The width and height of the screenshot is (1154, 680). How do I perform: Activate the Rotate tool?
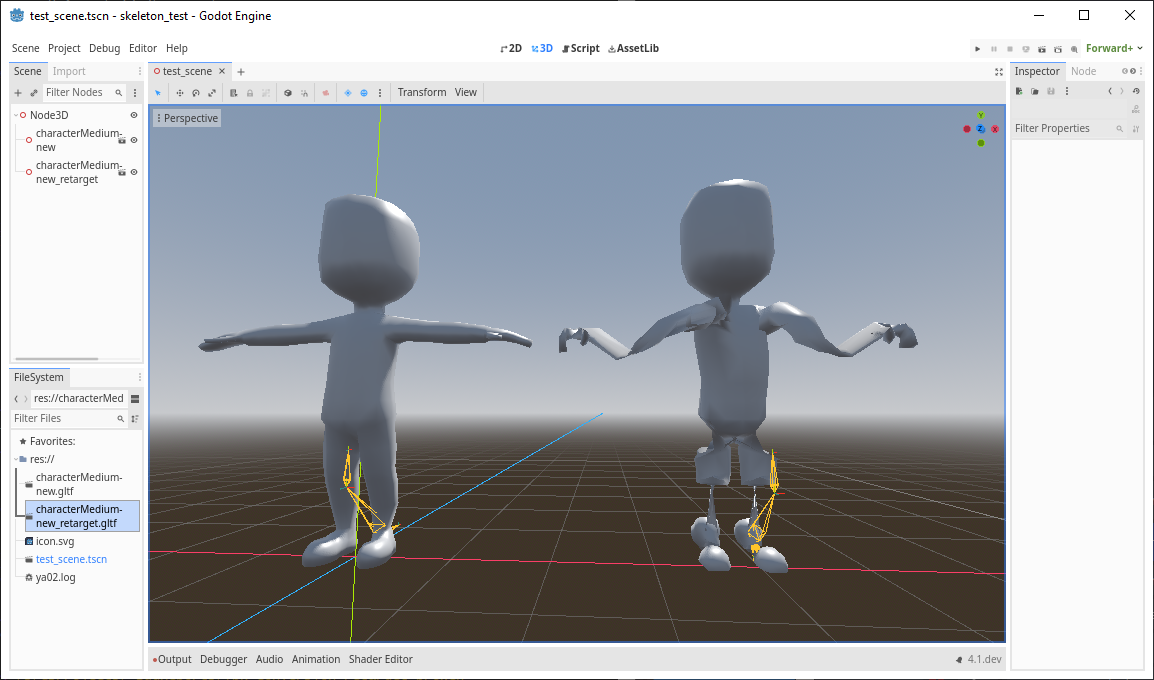point(195,91)
